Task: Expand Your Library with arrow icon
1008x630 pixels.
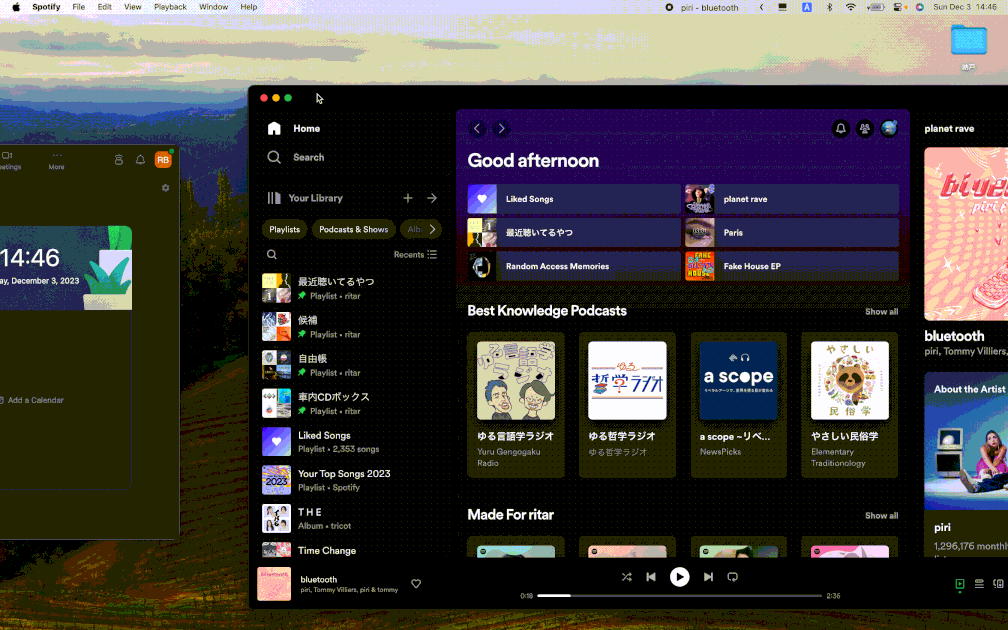Action: (x=432, y=198)
